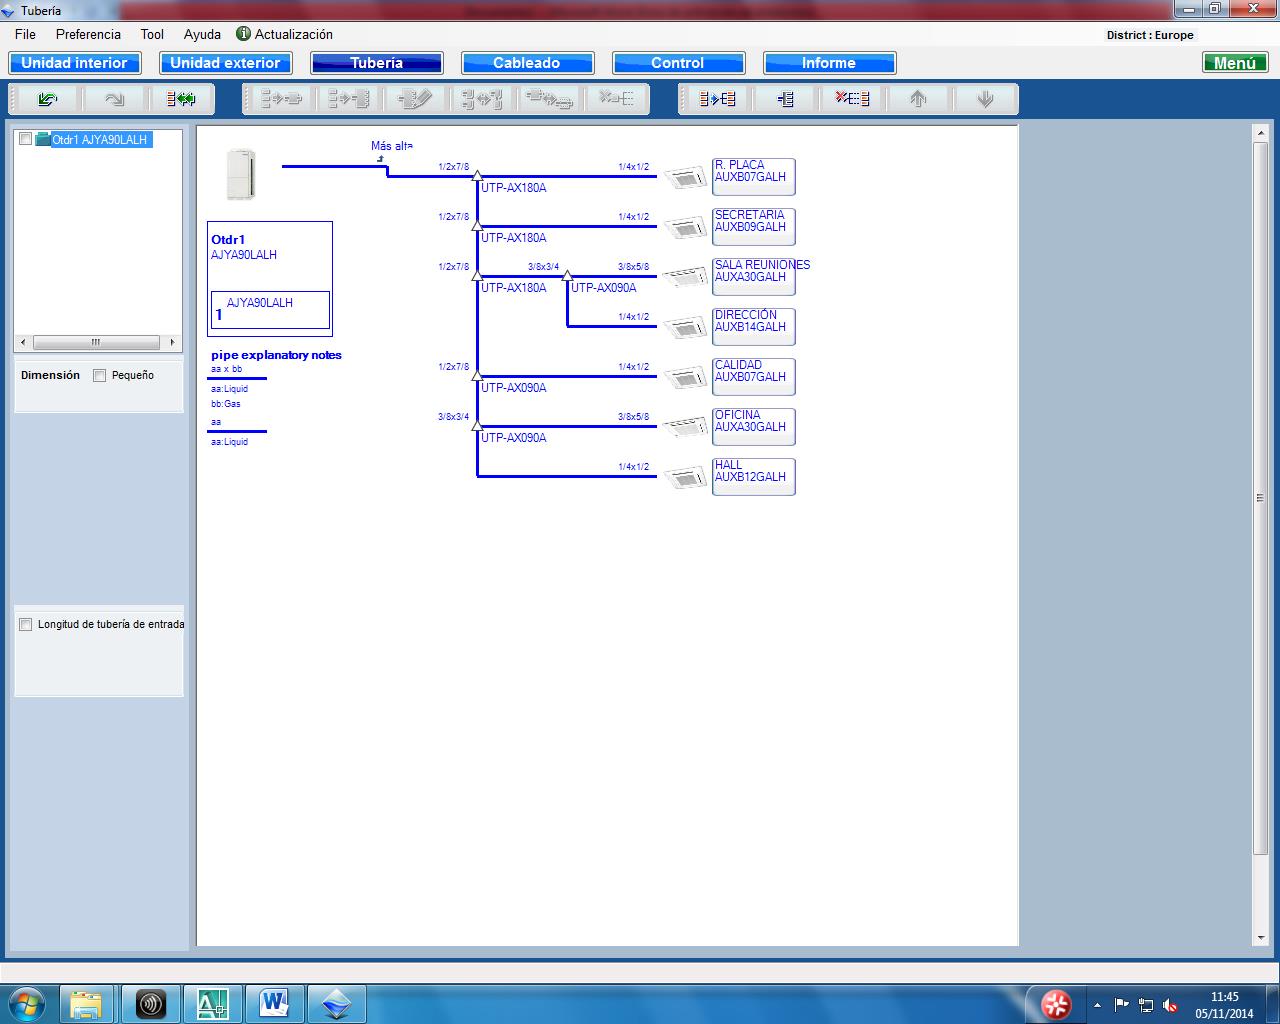Click the move up arrow toolbar icon
This screenshot has height=1024, width=1280.
point(918,99)
